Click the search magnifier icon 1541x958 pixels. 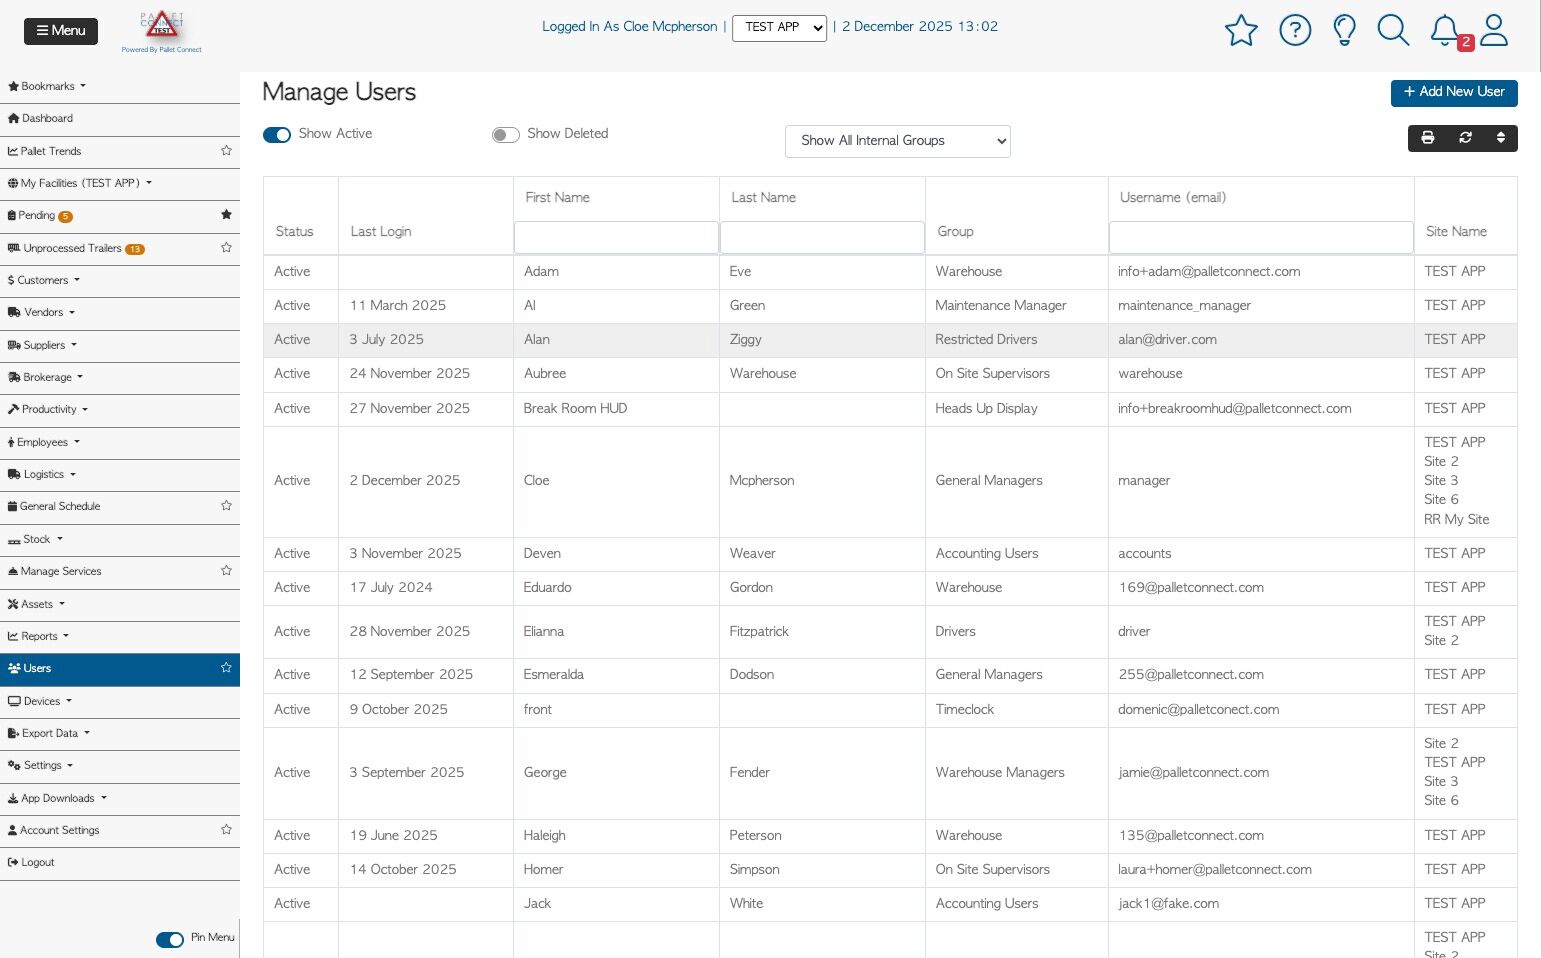[1393, 30]
